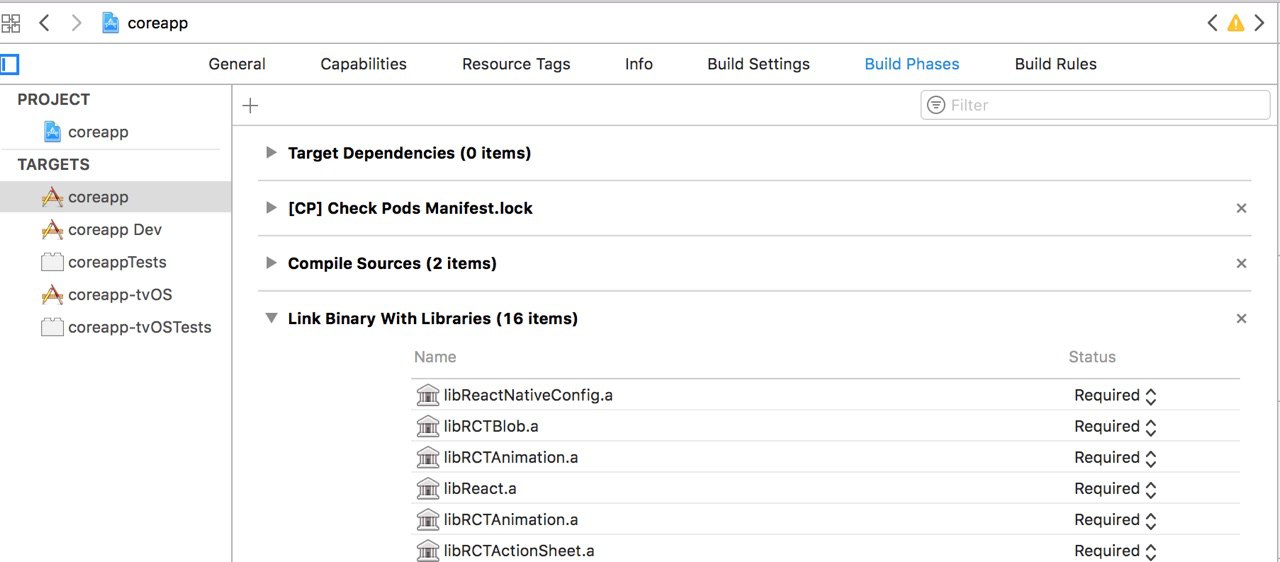Select libReact.a library row

(x=825, y=488)
